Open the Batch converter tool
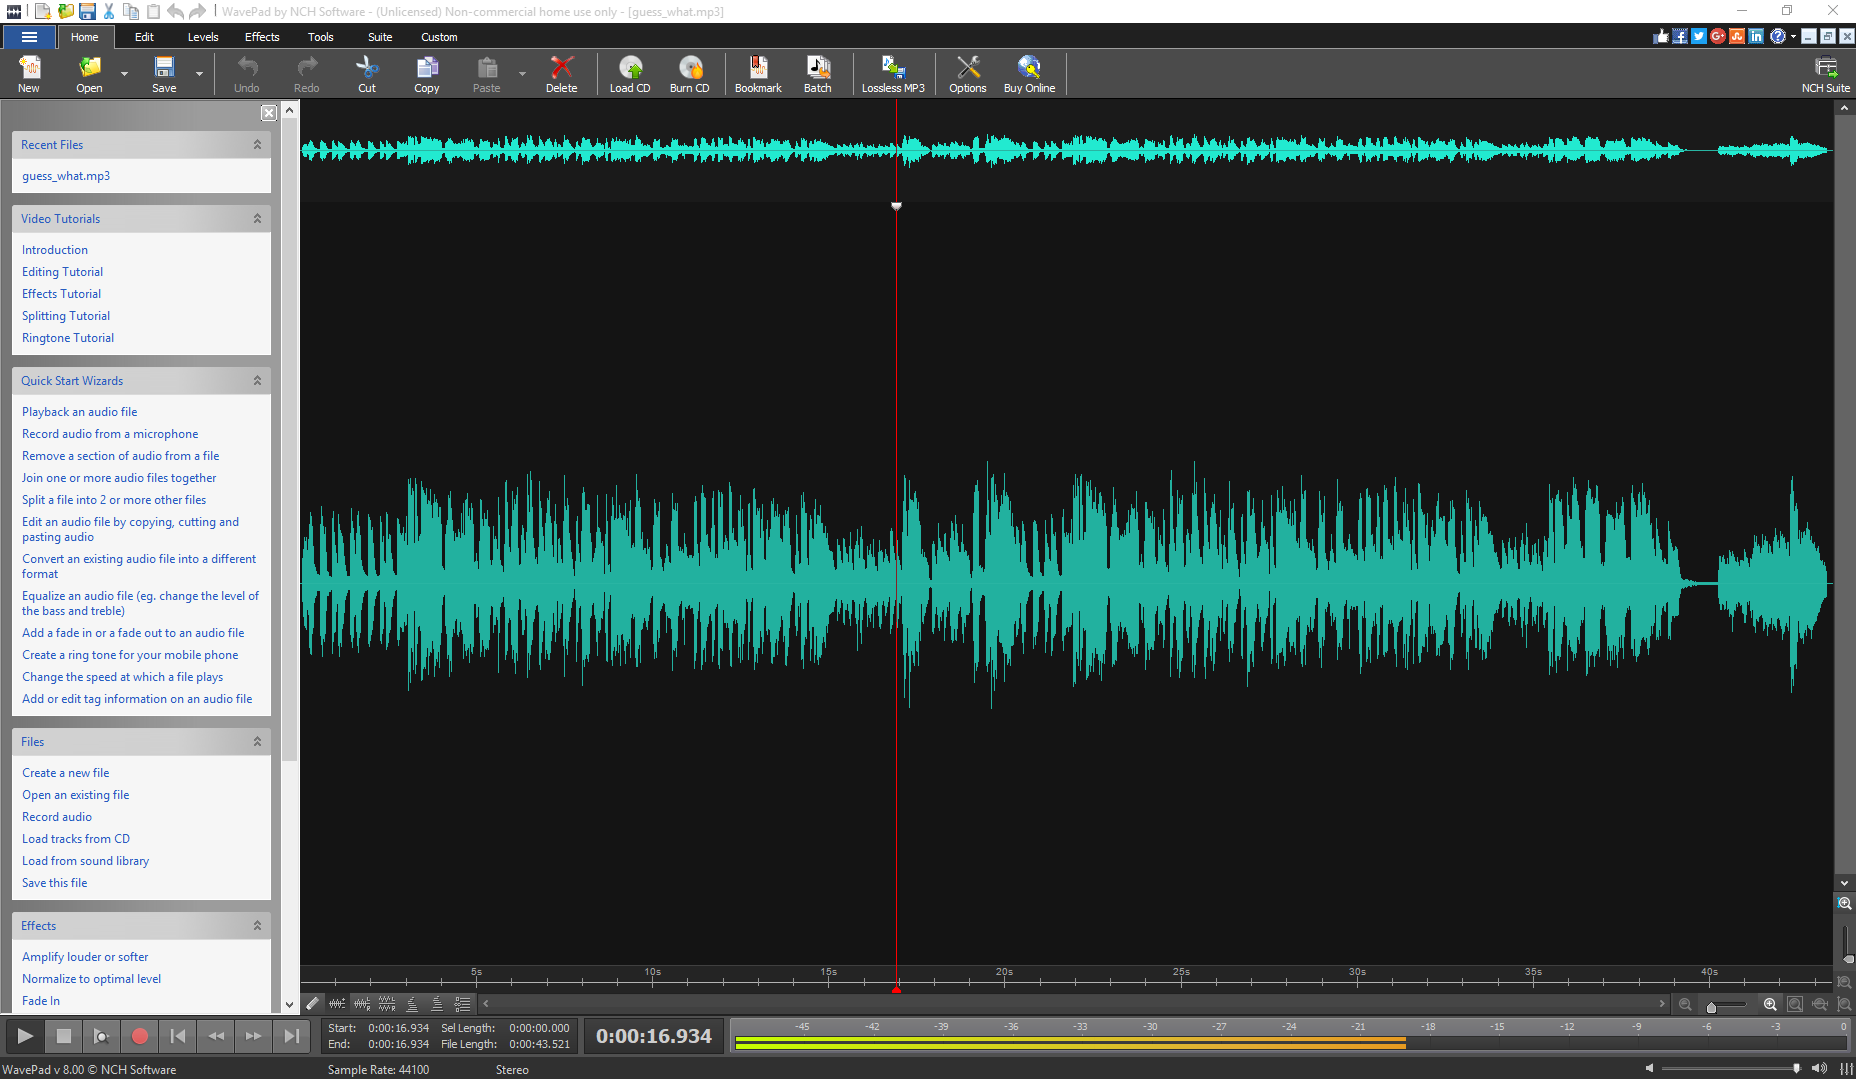This screenshot has height=1079, width=1856. point(818,74)
